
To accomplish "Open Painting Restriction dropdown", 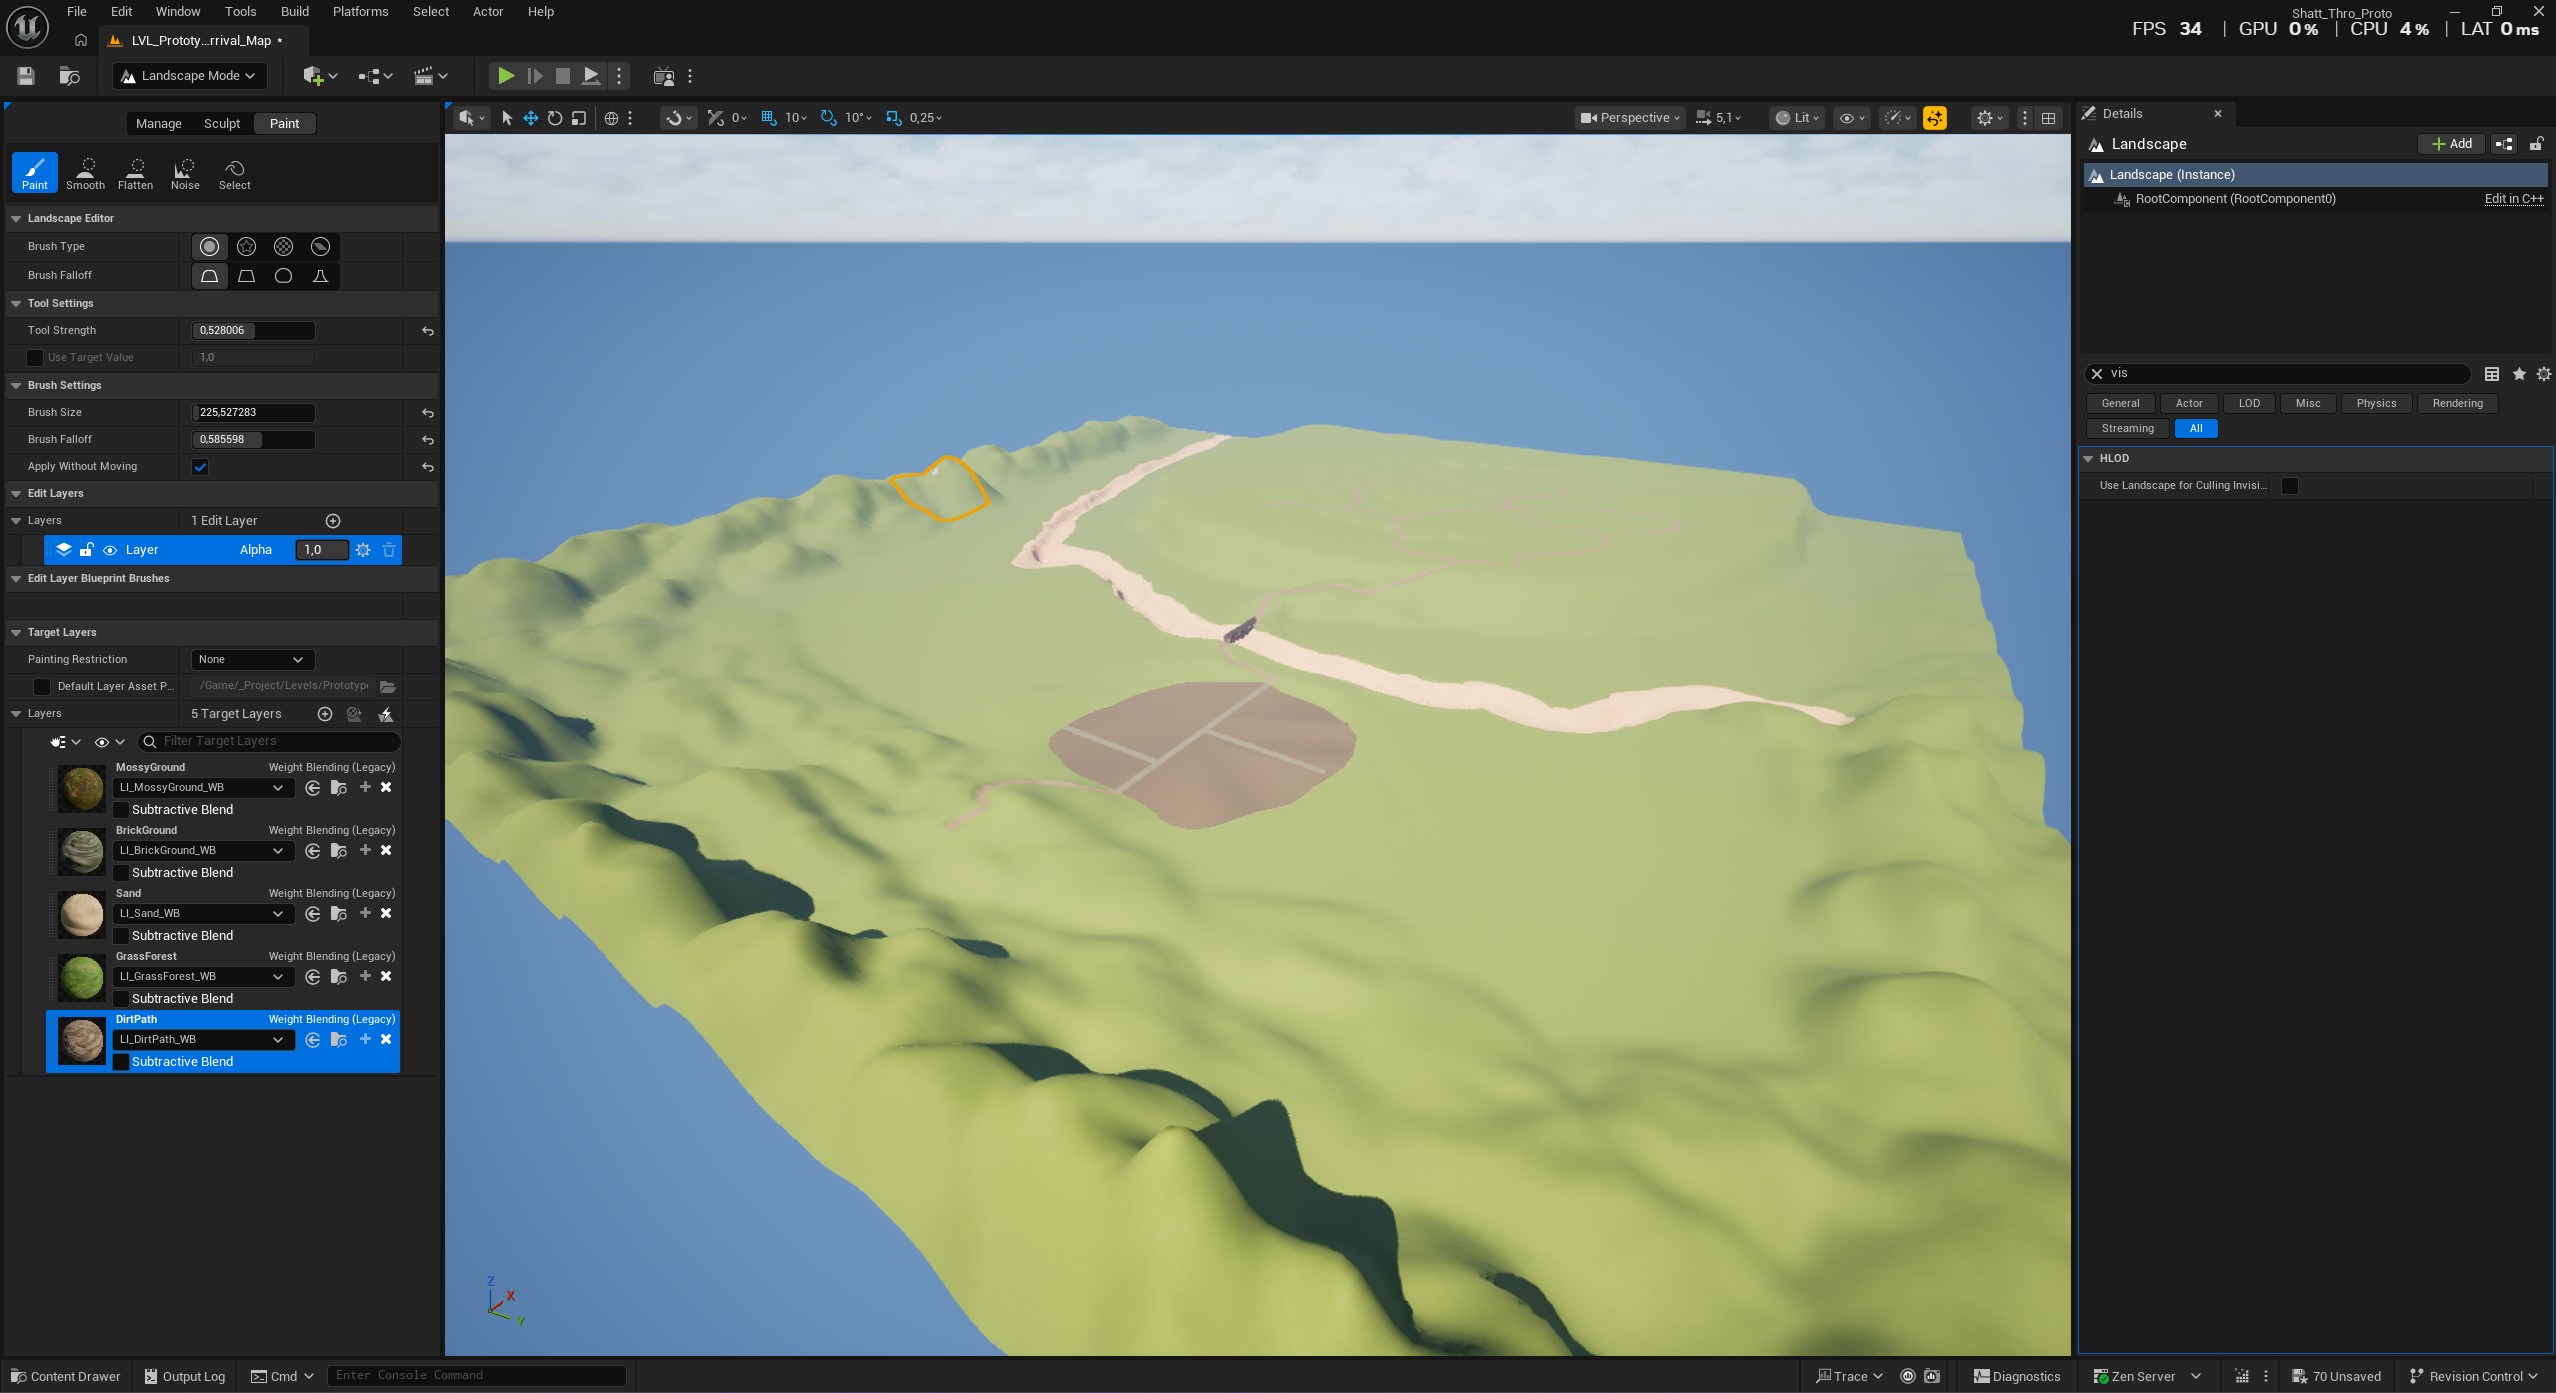I will (x=252, y=660).
